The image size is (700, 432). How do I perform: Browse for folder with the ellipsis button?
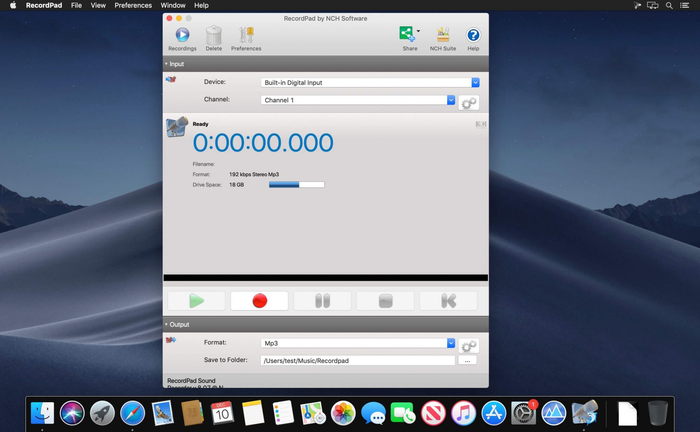pos(467,360)
